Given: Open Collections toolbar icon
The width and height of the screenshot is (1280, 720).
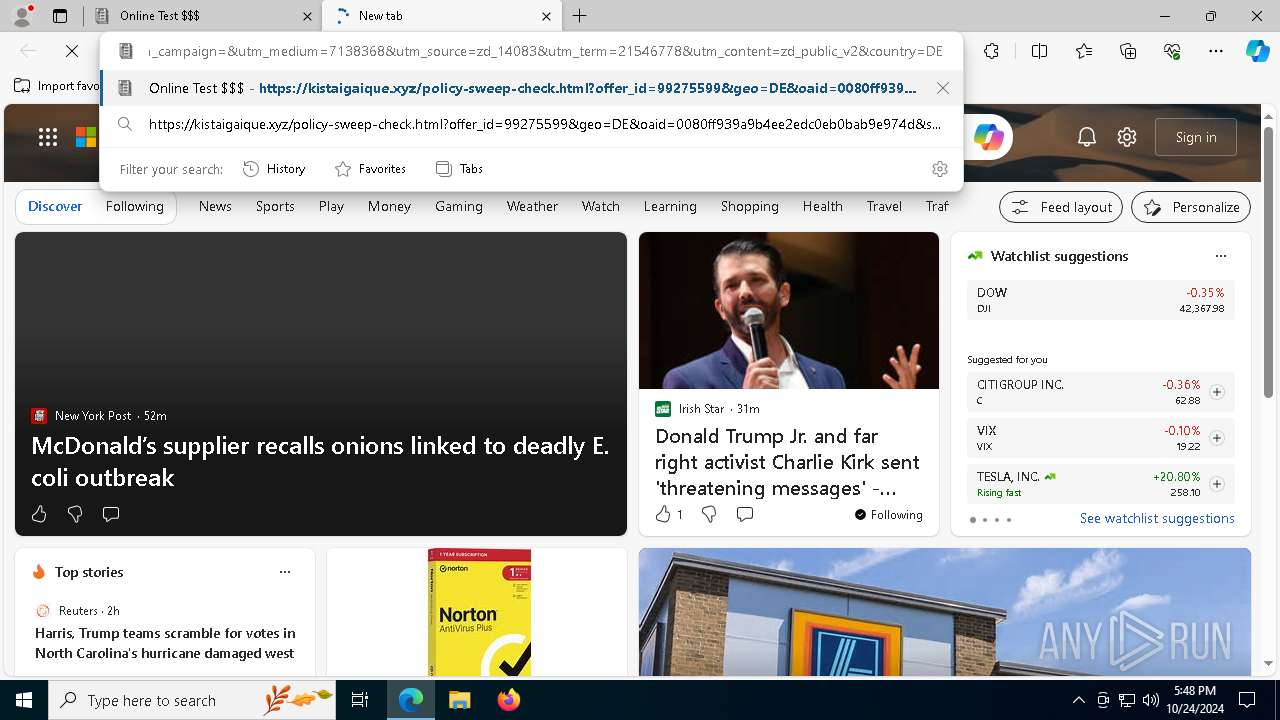Looking at the screenshot, I should click(1128, 51).
